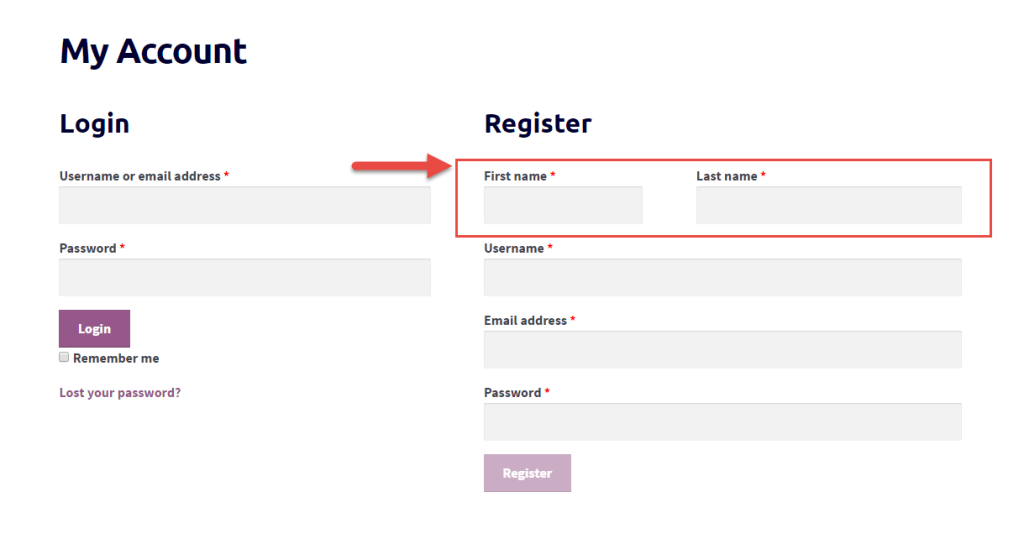This screenshot has height=544, width=1024.
Task: Click the Last name input field
Action: click(829, 205)
